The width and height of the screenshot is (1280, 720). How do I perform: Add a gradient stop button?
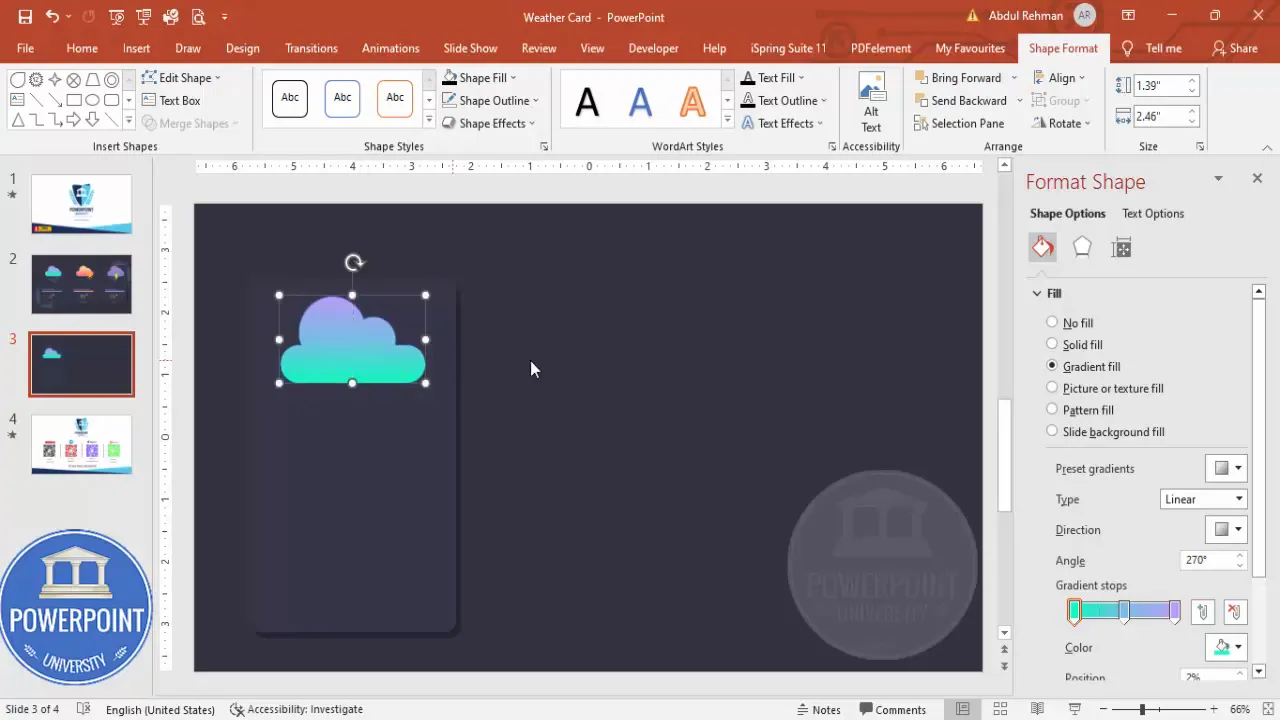pos(1203,612)
